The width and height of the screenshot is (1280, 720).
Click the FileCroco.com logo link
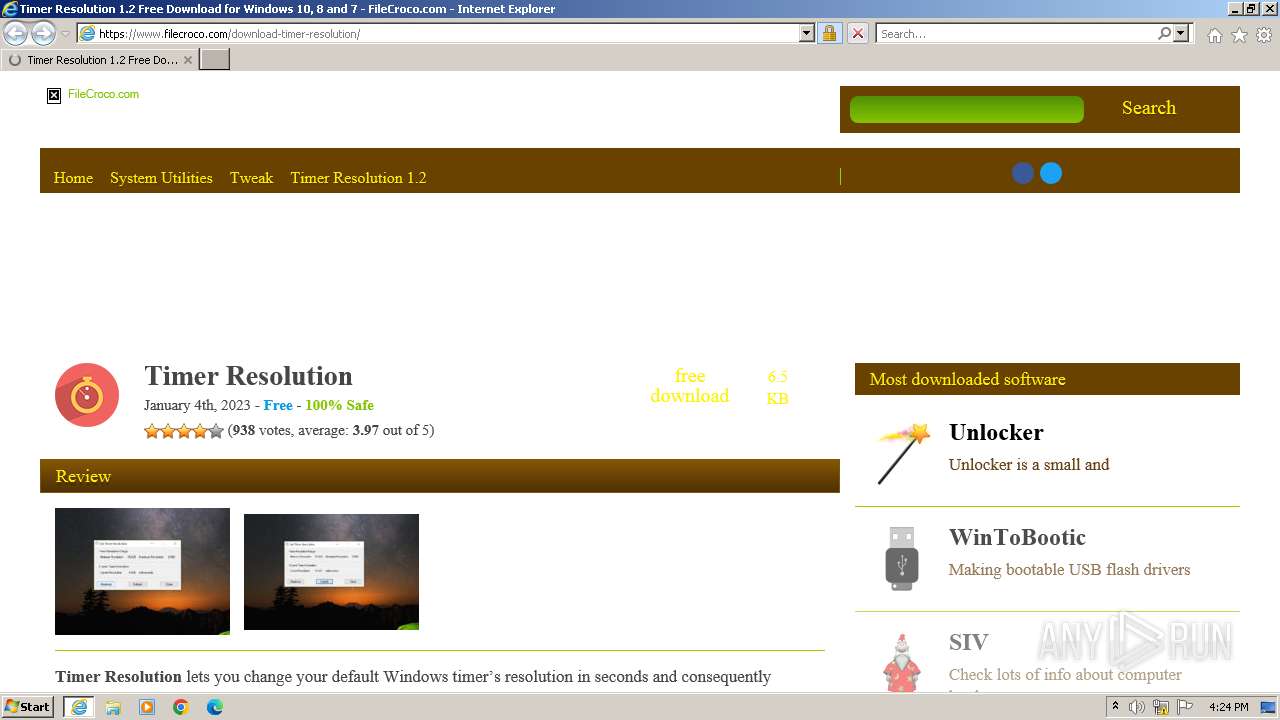tap(93, 95)
